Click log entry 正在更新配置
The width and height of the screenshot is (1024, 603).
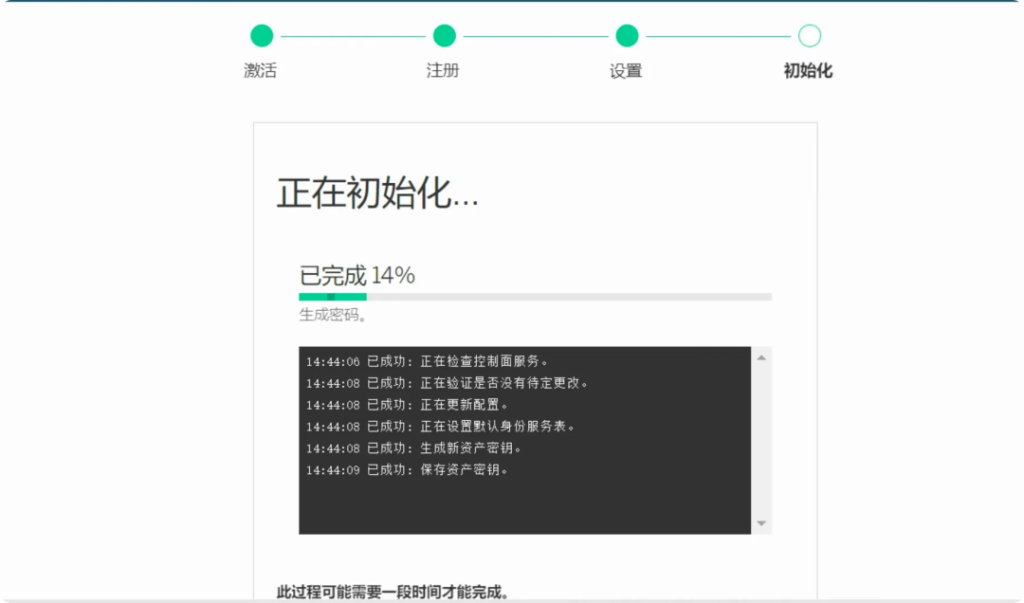(407, 405)
